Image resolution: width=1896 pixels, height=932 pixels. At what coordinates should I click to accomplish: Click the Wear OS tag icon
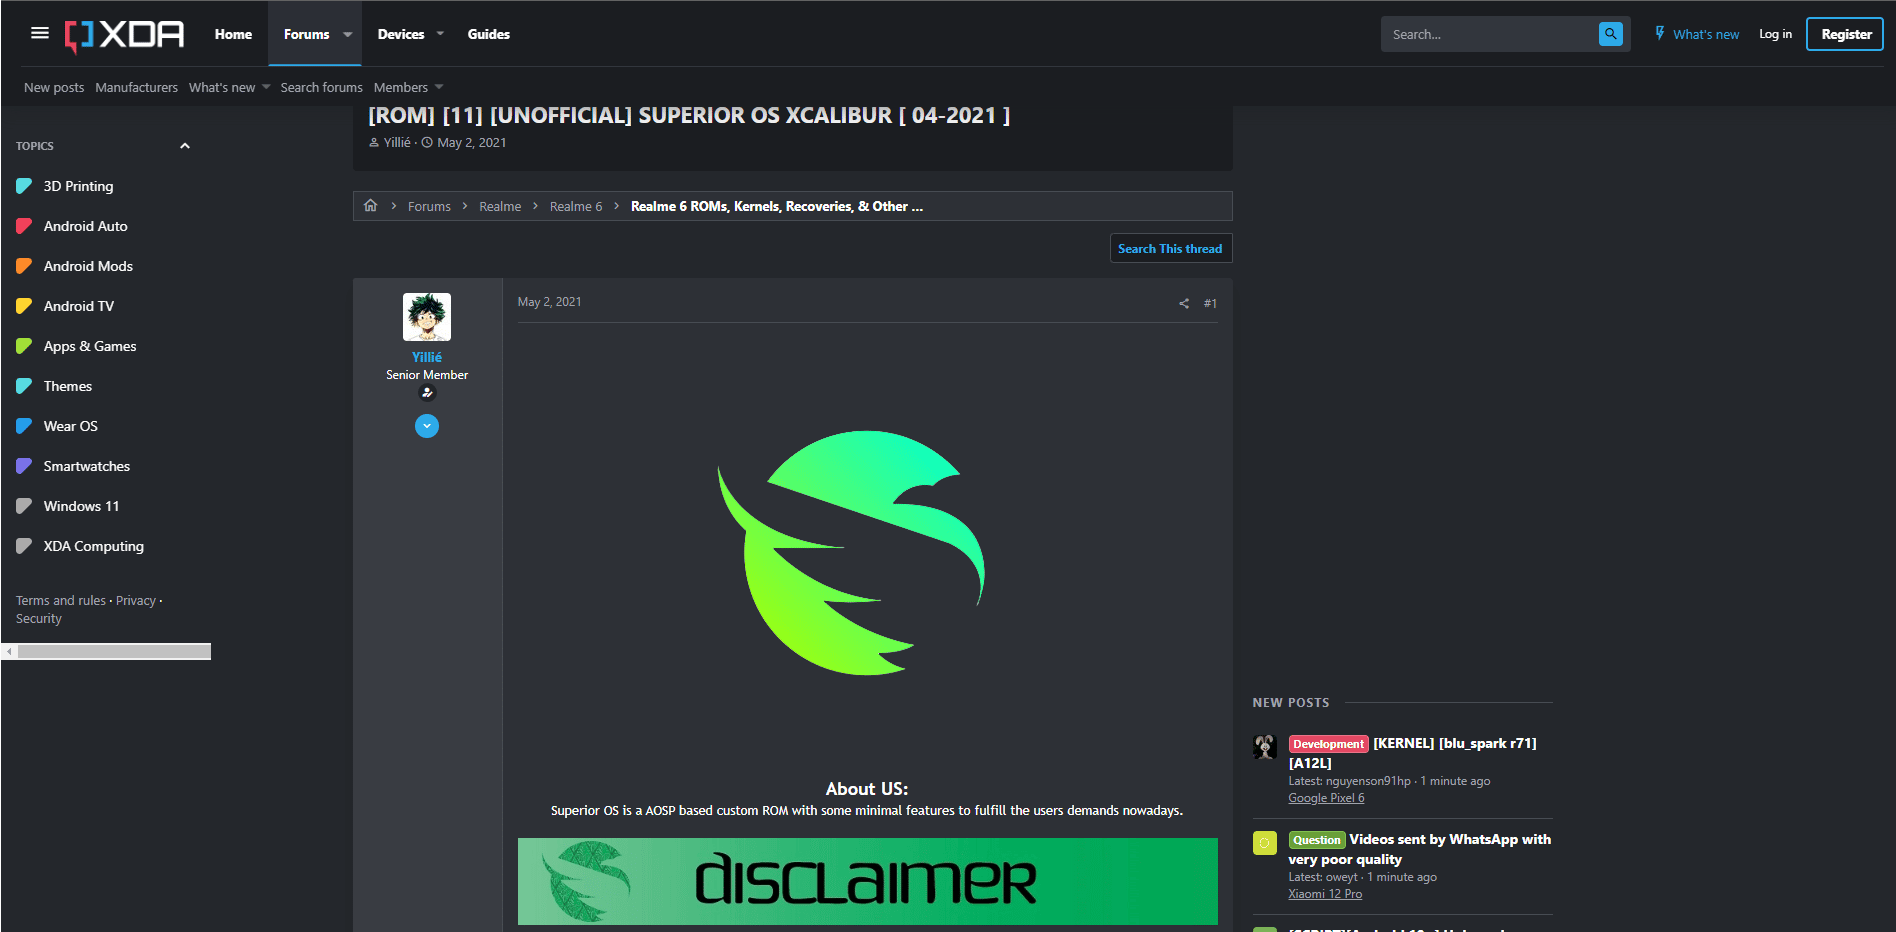tap(24, 426)
